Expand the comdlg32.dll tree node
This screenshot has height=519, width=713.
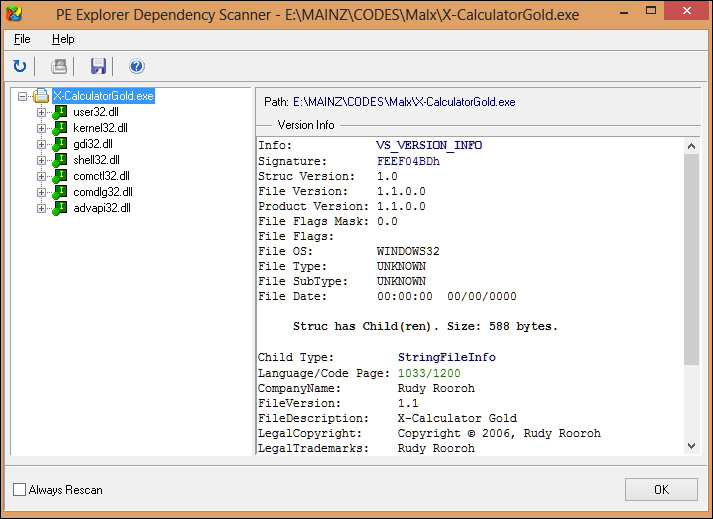point(41,192)
